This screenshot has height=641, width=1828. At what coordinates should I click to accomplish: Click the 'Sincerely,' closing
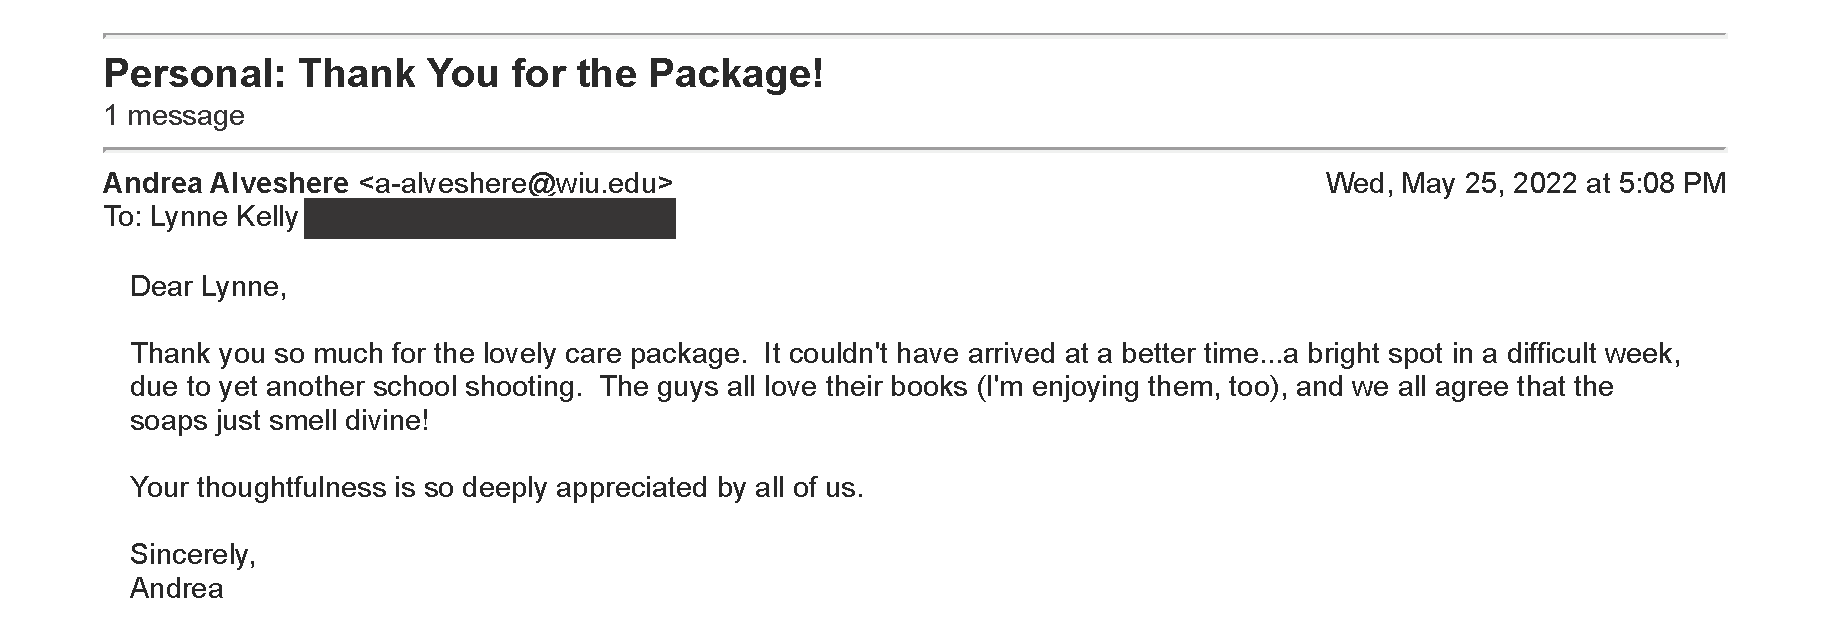[x=193, y=554]
